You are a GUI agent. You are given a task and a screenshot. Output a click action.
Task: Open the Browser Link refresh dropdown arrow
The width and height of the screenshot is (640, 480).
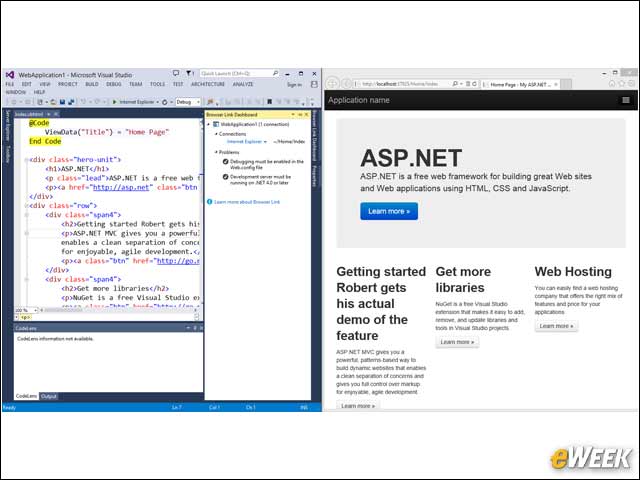[x=171, y=102]
